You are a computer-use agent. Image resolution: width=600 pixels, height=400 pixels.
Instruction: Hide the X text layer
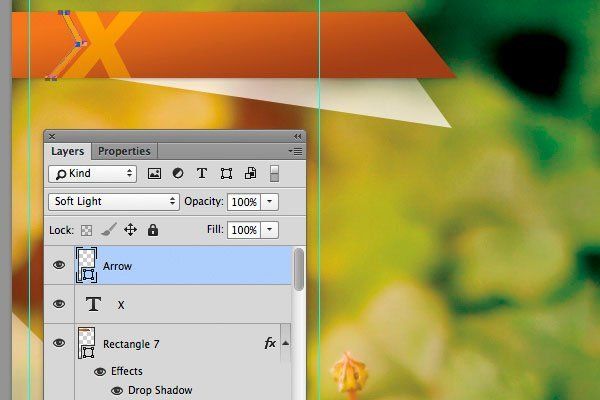(59, 304)
